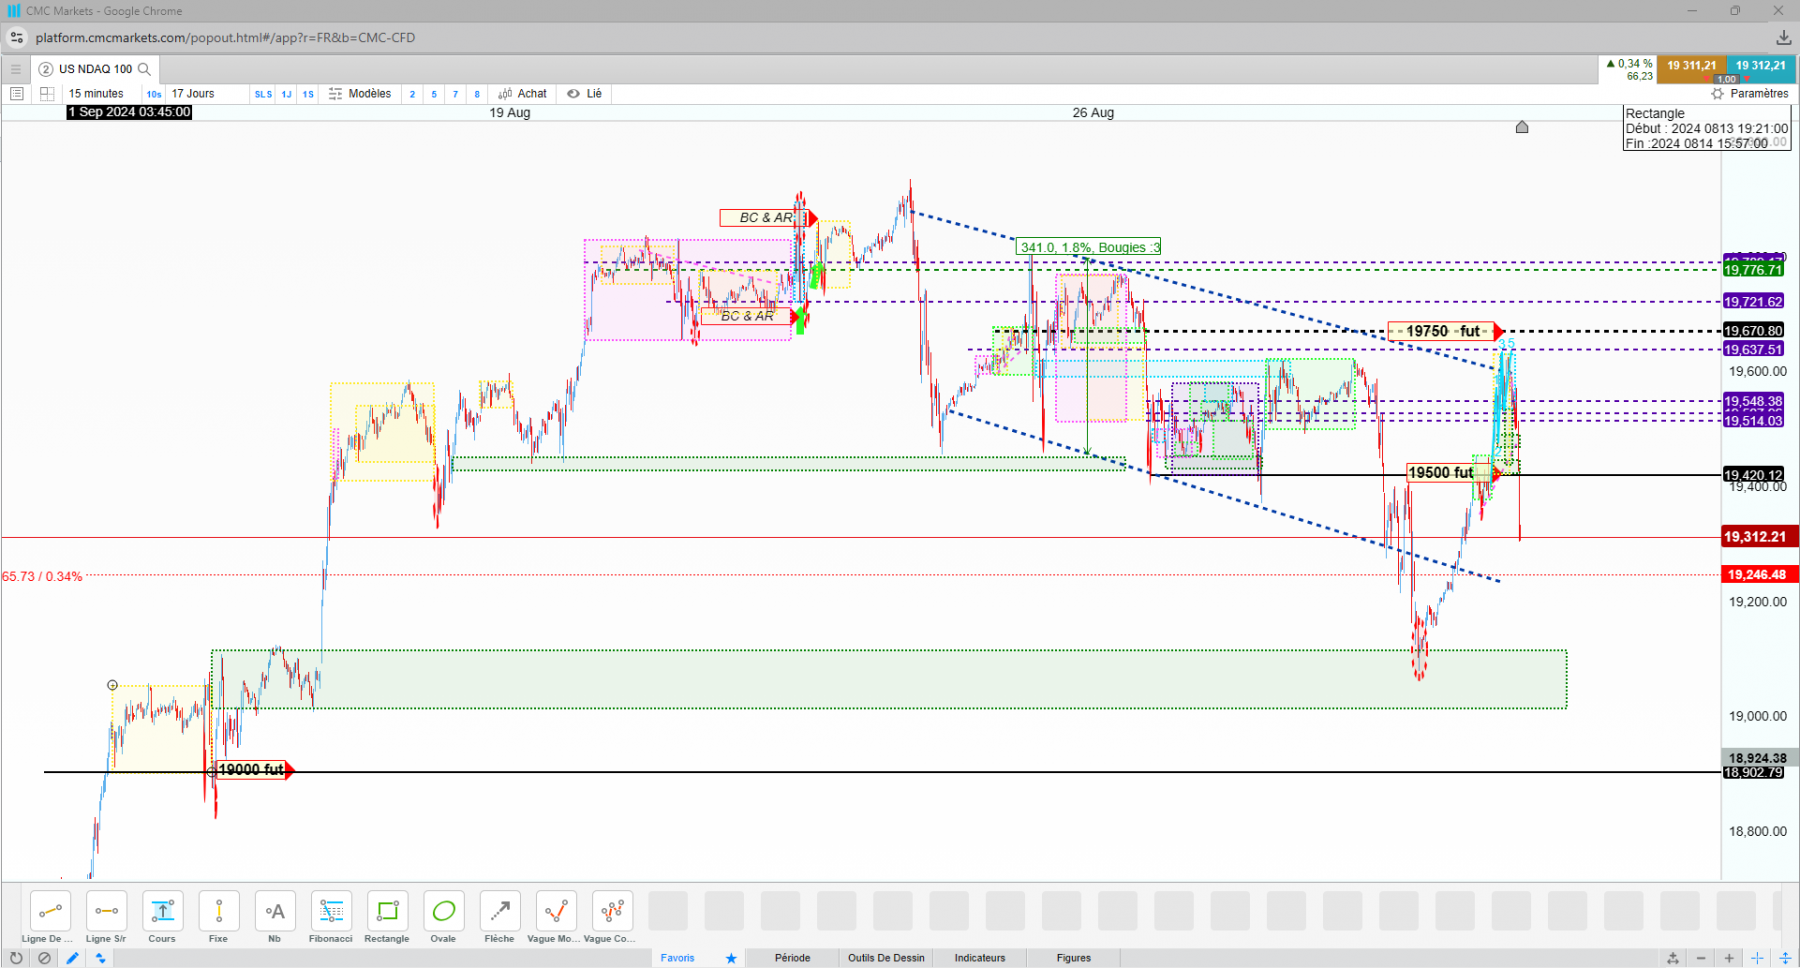The height and width of the screenshot is (968, 1800).
Task: Switch to the Indicateurs tab
Action: tap(980, 958)
